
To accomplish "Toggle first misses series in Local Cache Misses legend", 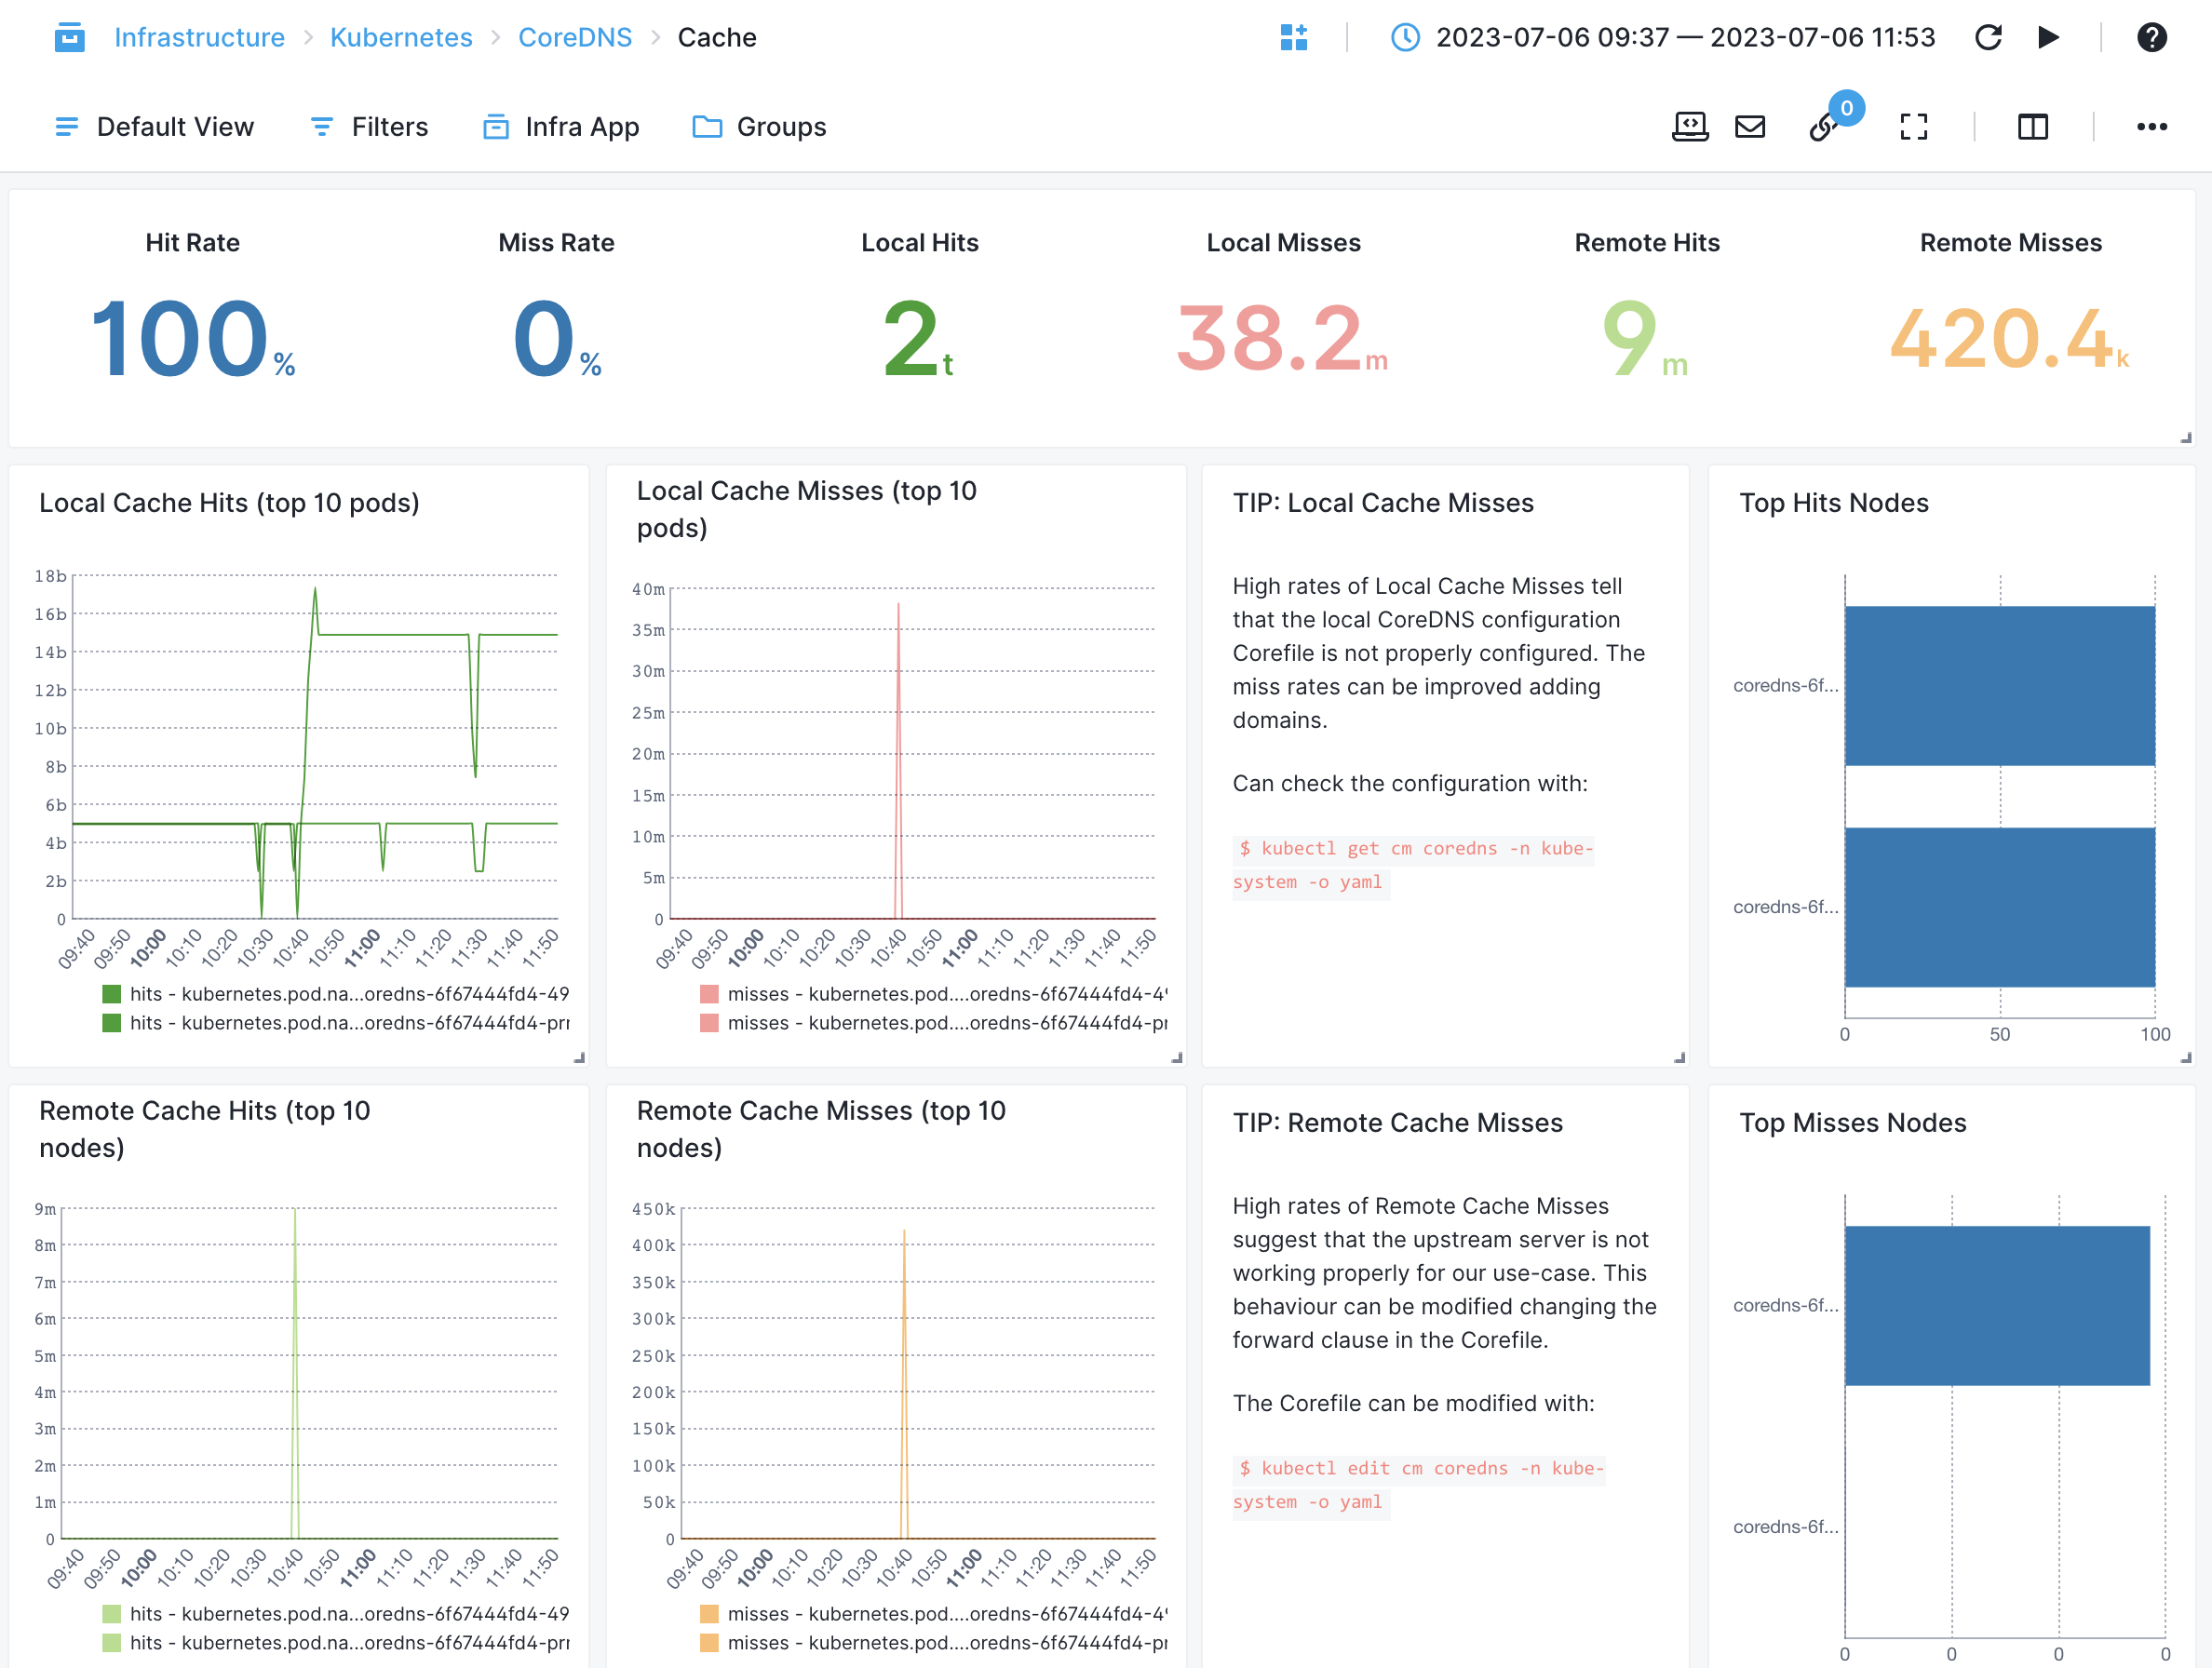I will [x=934, y=994].
